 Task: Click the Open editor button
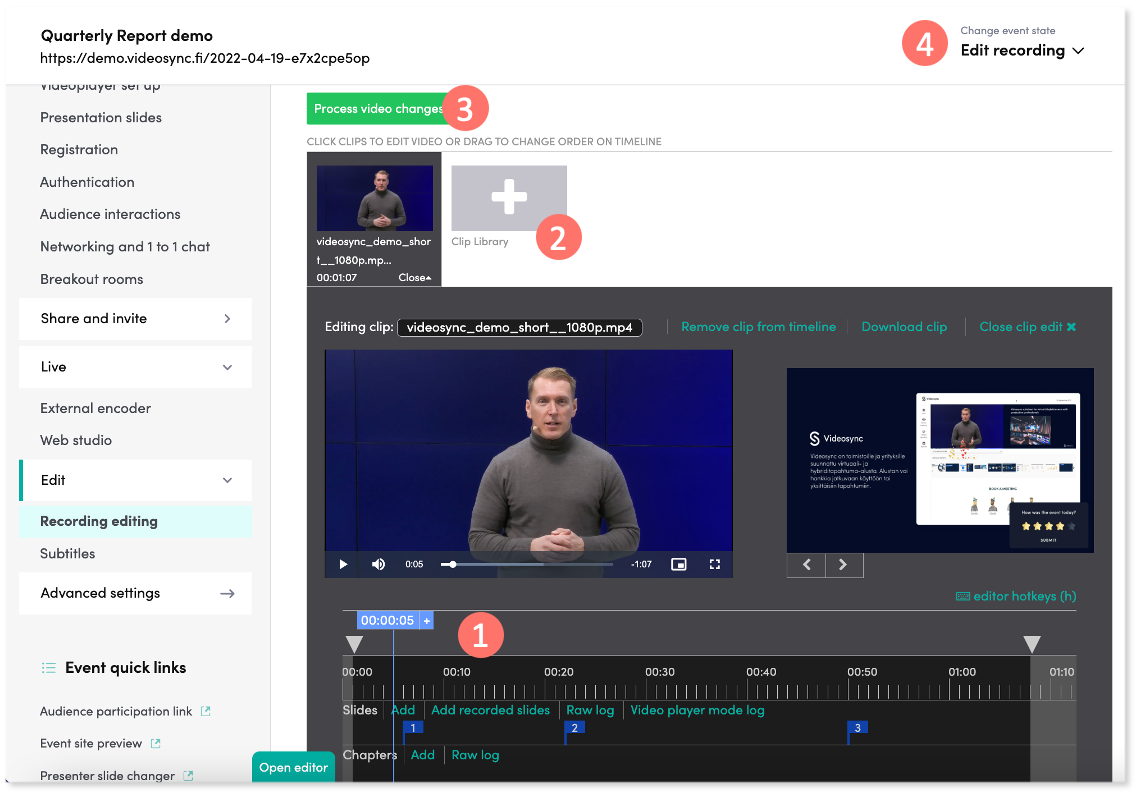click(x=292, y=766)
